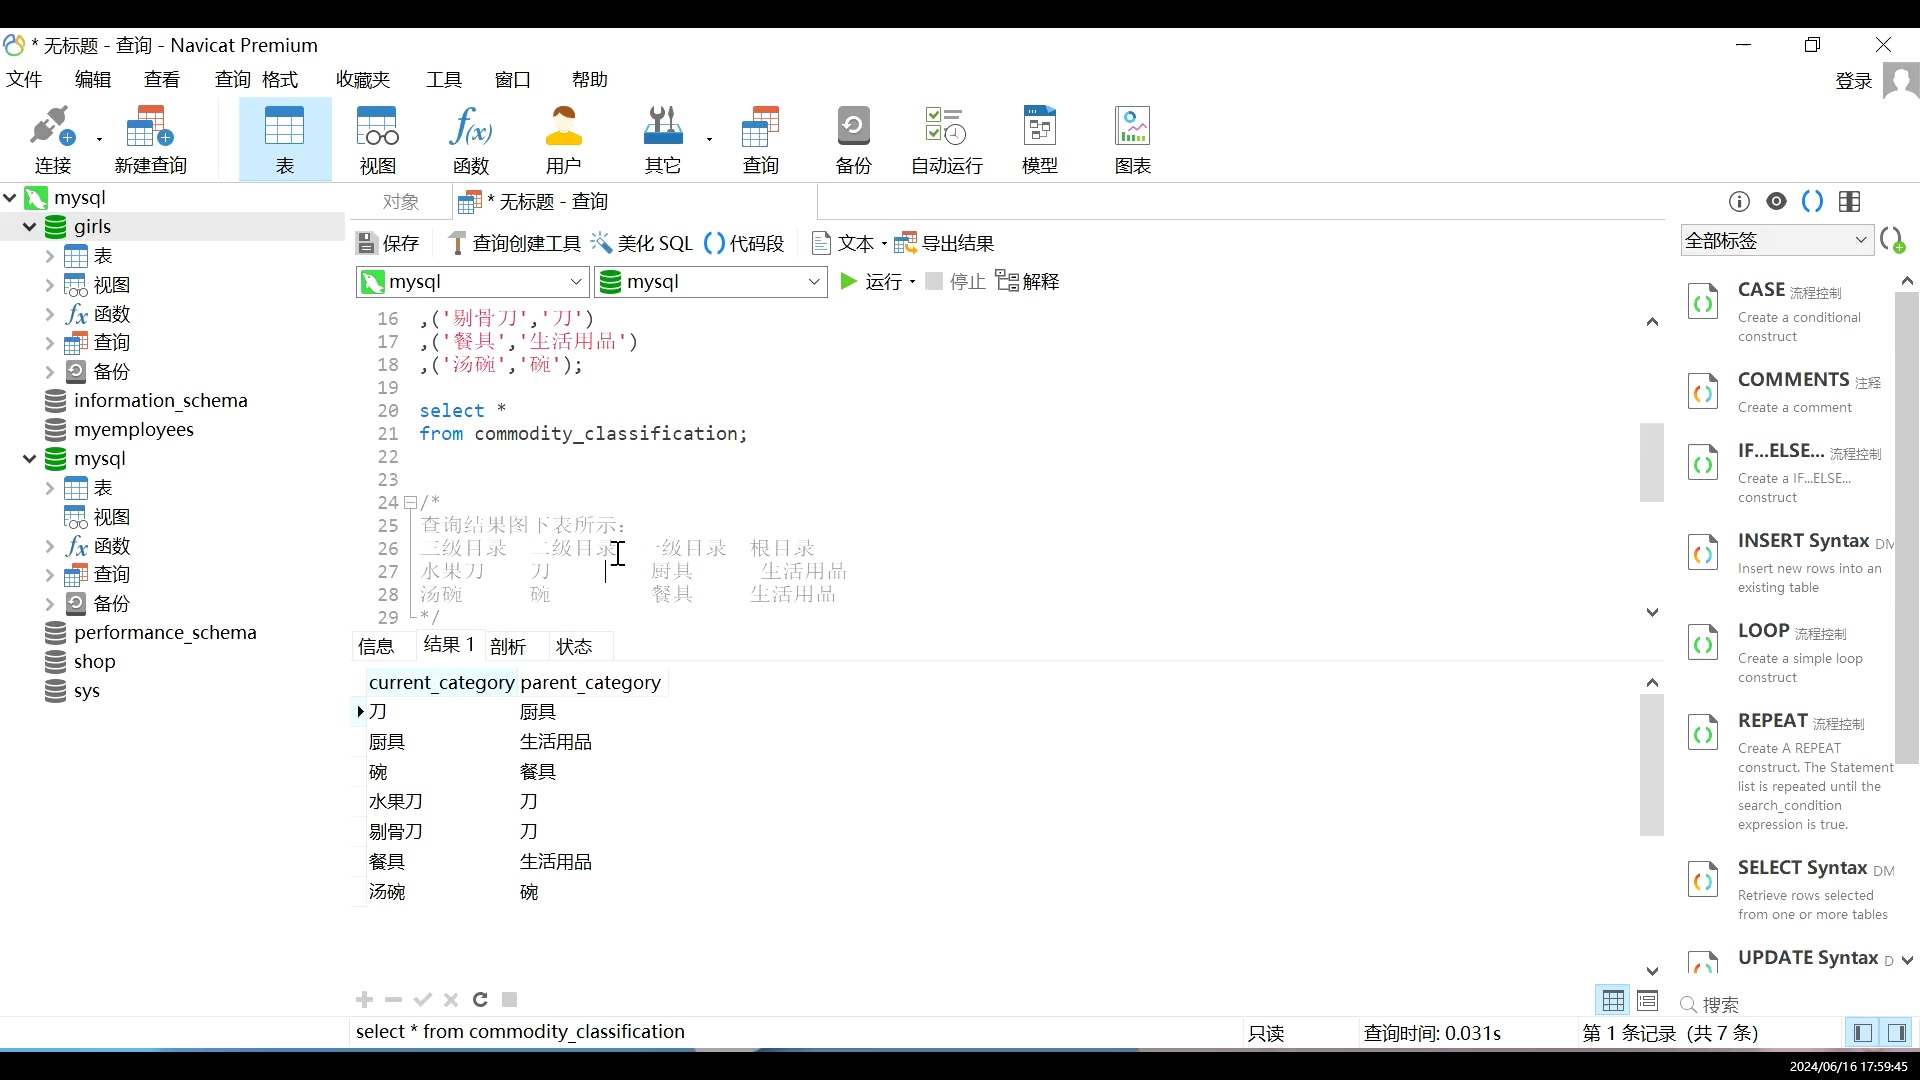Expand the 运行 button dropdown arrow
Screen dimensions: 1920x1080
pyautogui.click(x=911, y=282)
